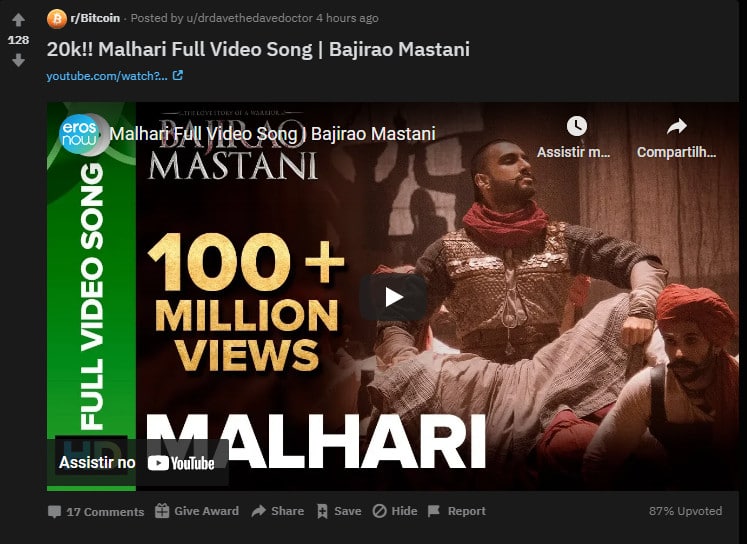The height and width of the screenshot is (544, 747).
Task: Open the Eros Now channel logo
Action: [x=80, y=134]
